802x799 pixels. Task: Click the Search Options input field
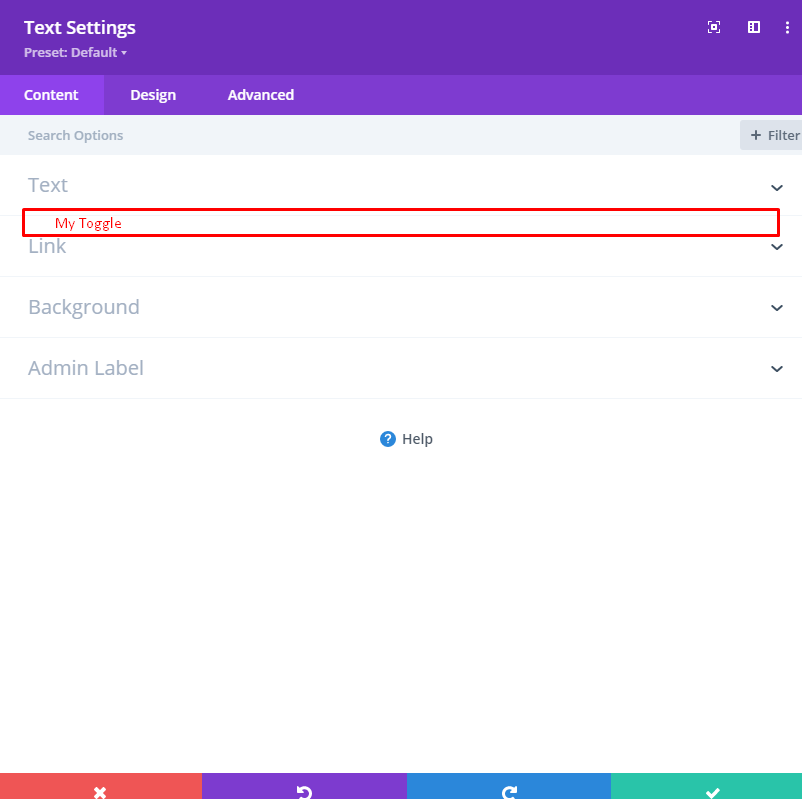(200, 135)
